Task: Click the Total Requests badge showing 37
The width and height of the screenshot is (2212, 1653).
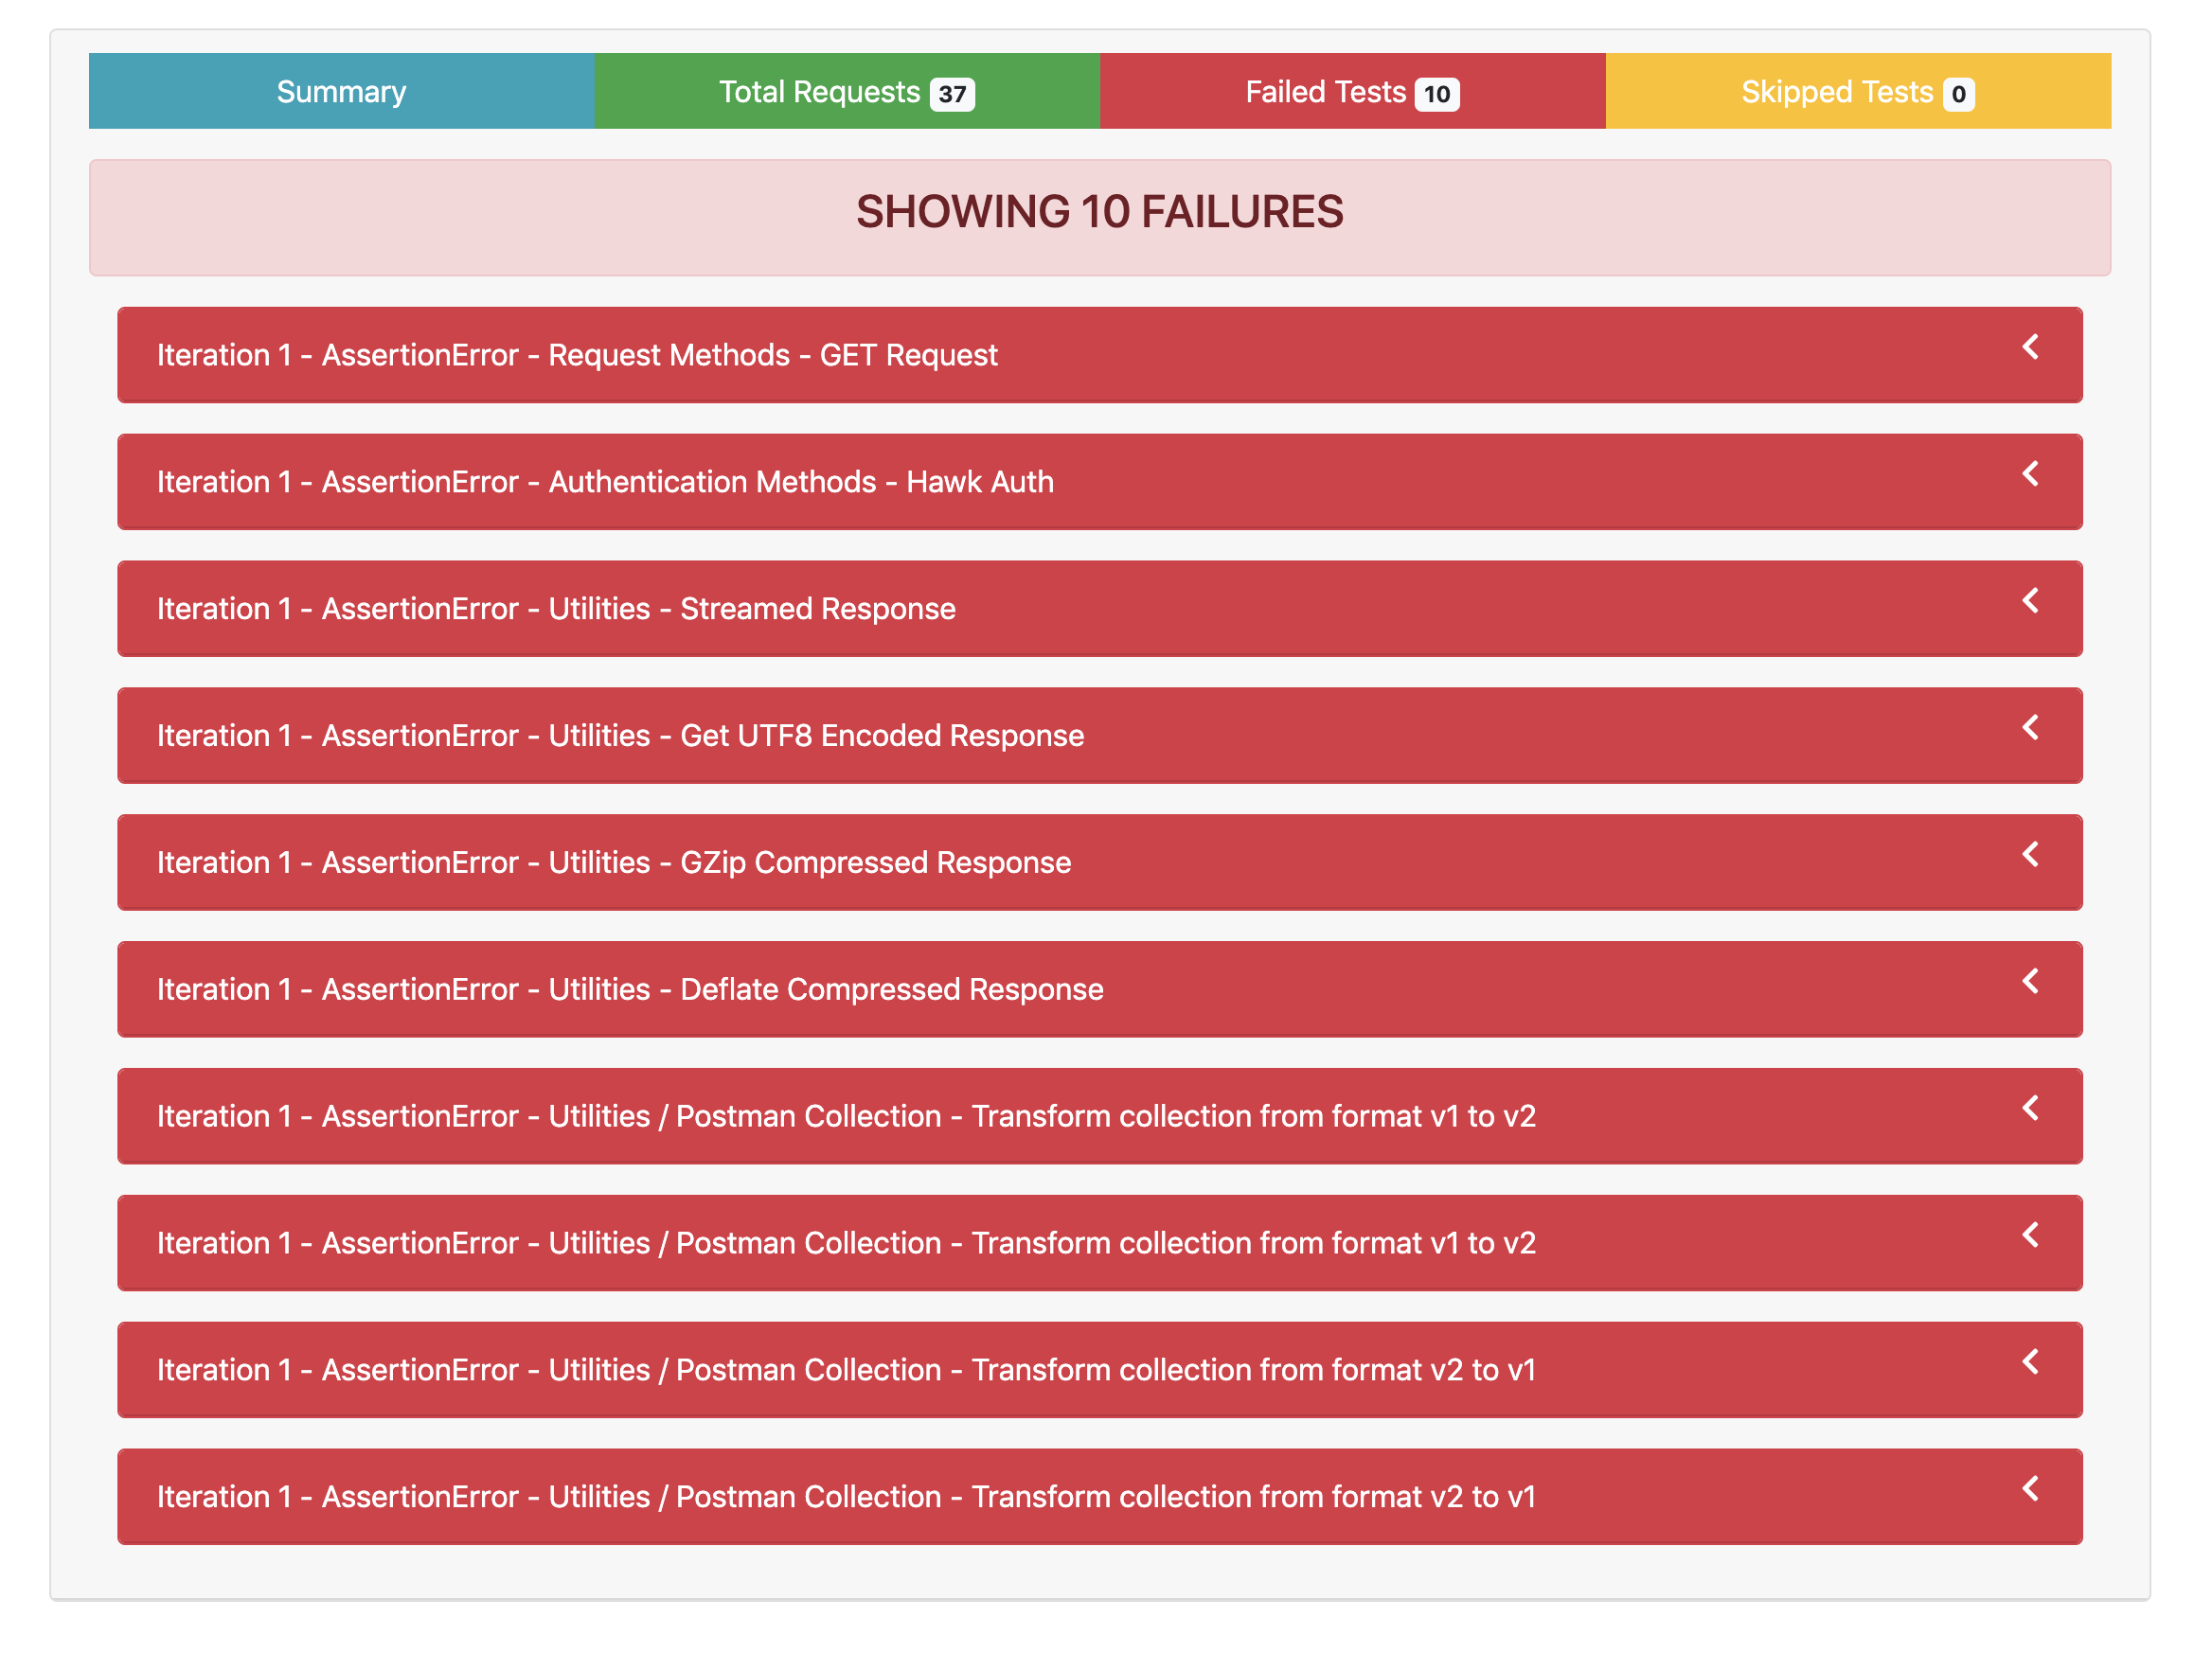Action: [x=951, y=94]
